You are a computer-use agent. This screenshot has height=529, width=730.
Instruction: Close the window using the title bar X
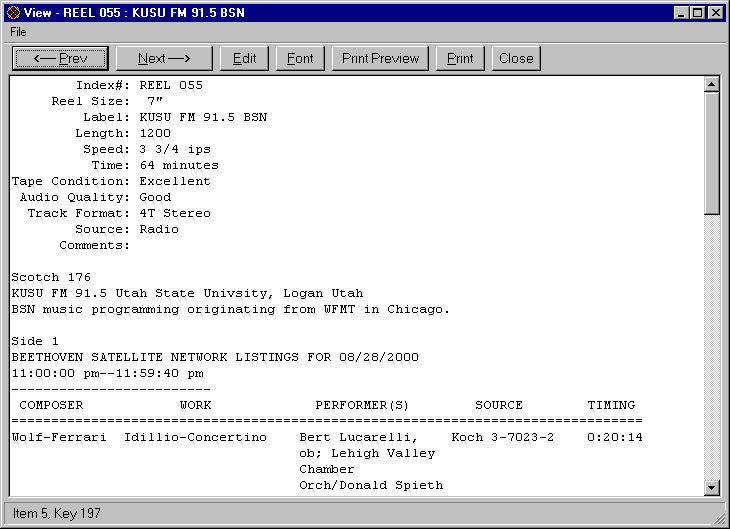pos(716,13)
